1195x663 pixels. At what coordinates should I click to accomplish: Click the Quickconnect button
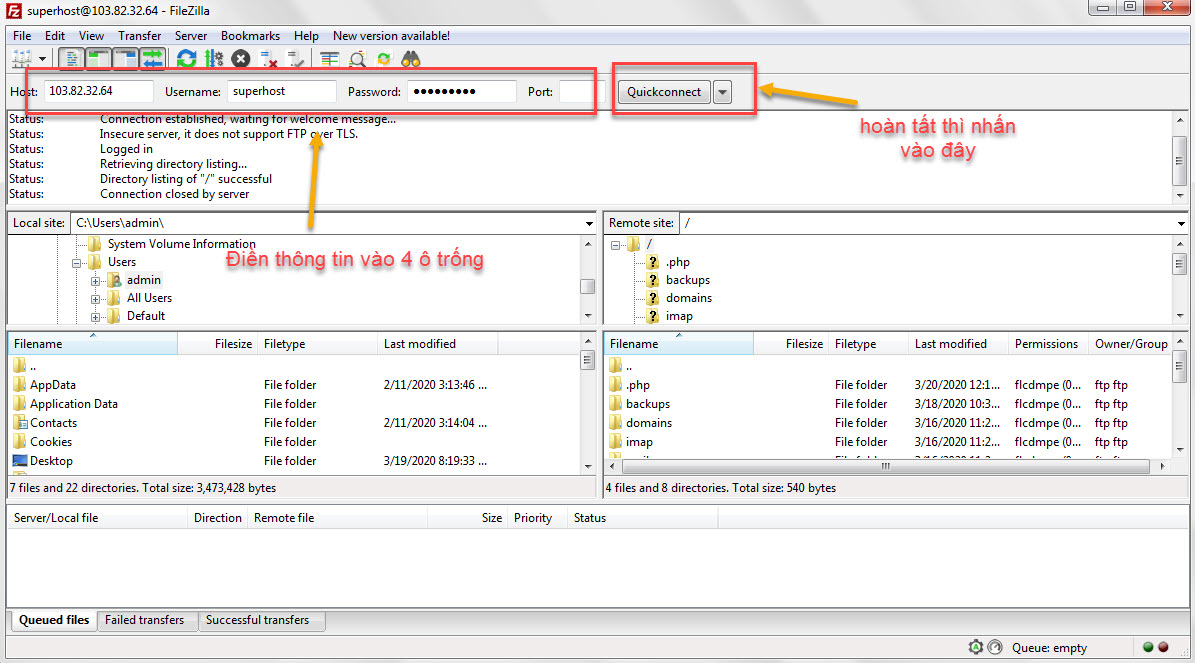point(664,92)
